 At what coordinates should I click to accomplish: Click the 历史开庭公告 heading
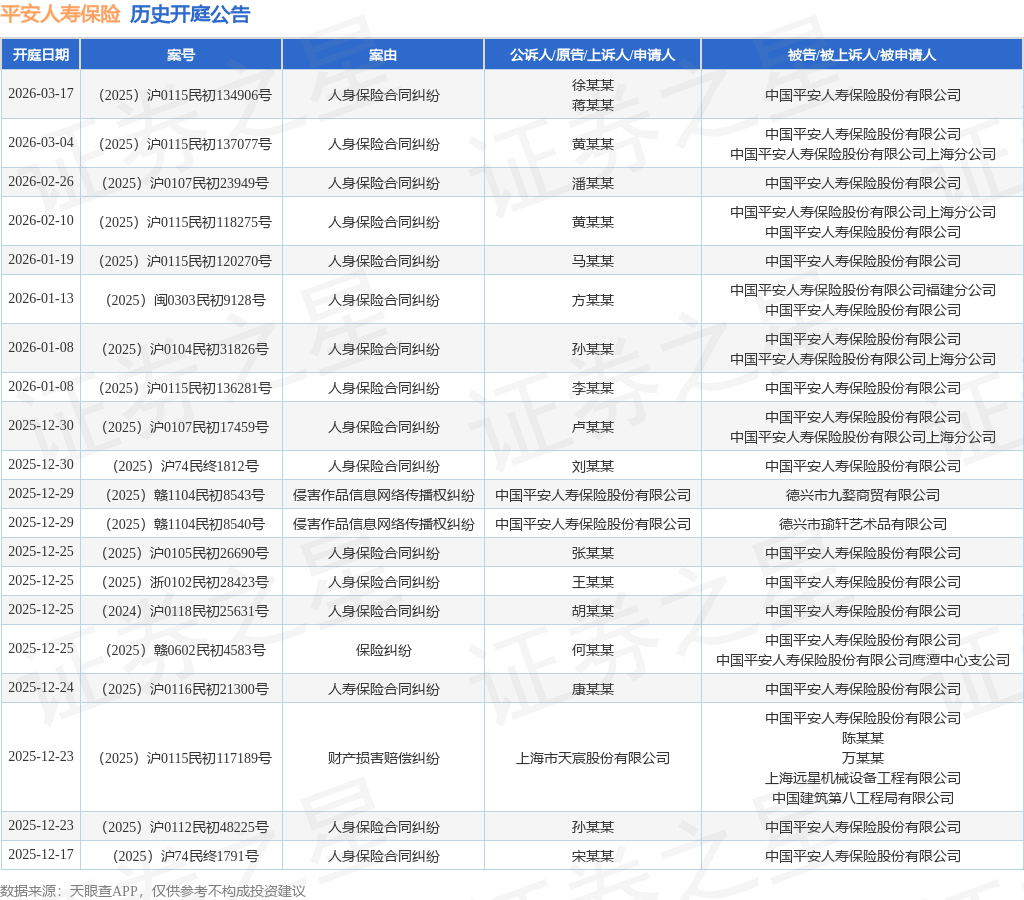click(x=190, y=14)
